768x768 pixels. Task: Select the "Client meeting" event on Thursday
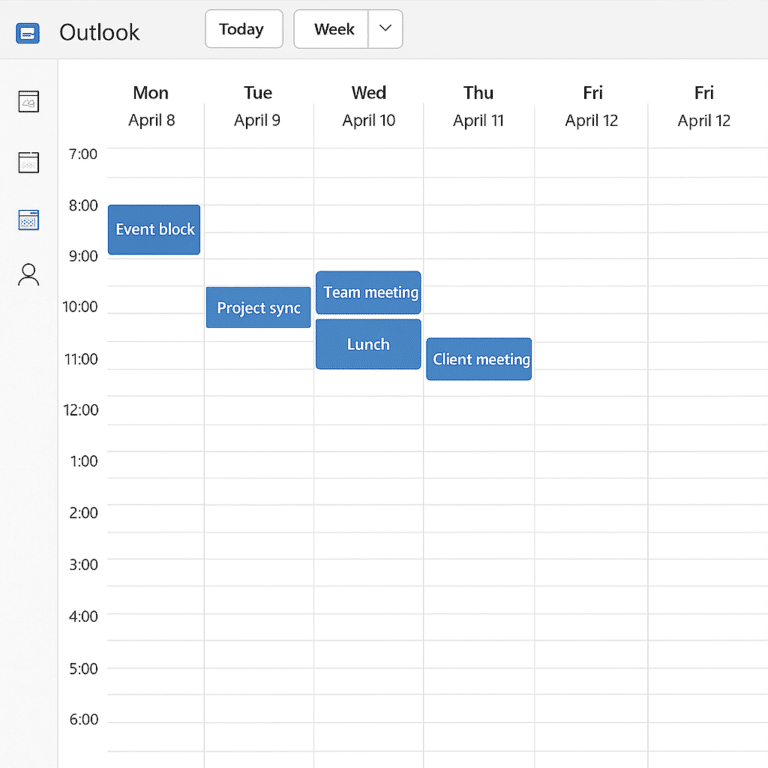click(x=480, y=359)
